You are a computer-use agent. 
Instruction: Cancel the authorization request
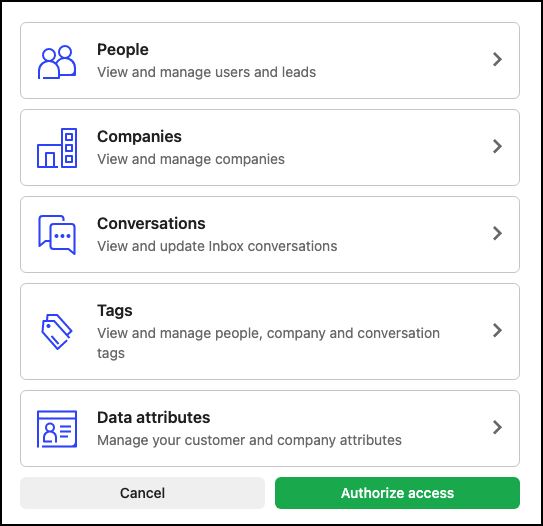click(x=142, y=493)
